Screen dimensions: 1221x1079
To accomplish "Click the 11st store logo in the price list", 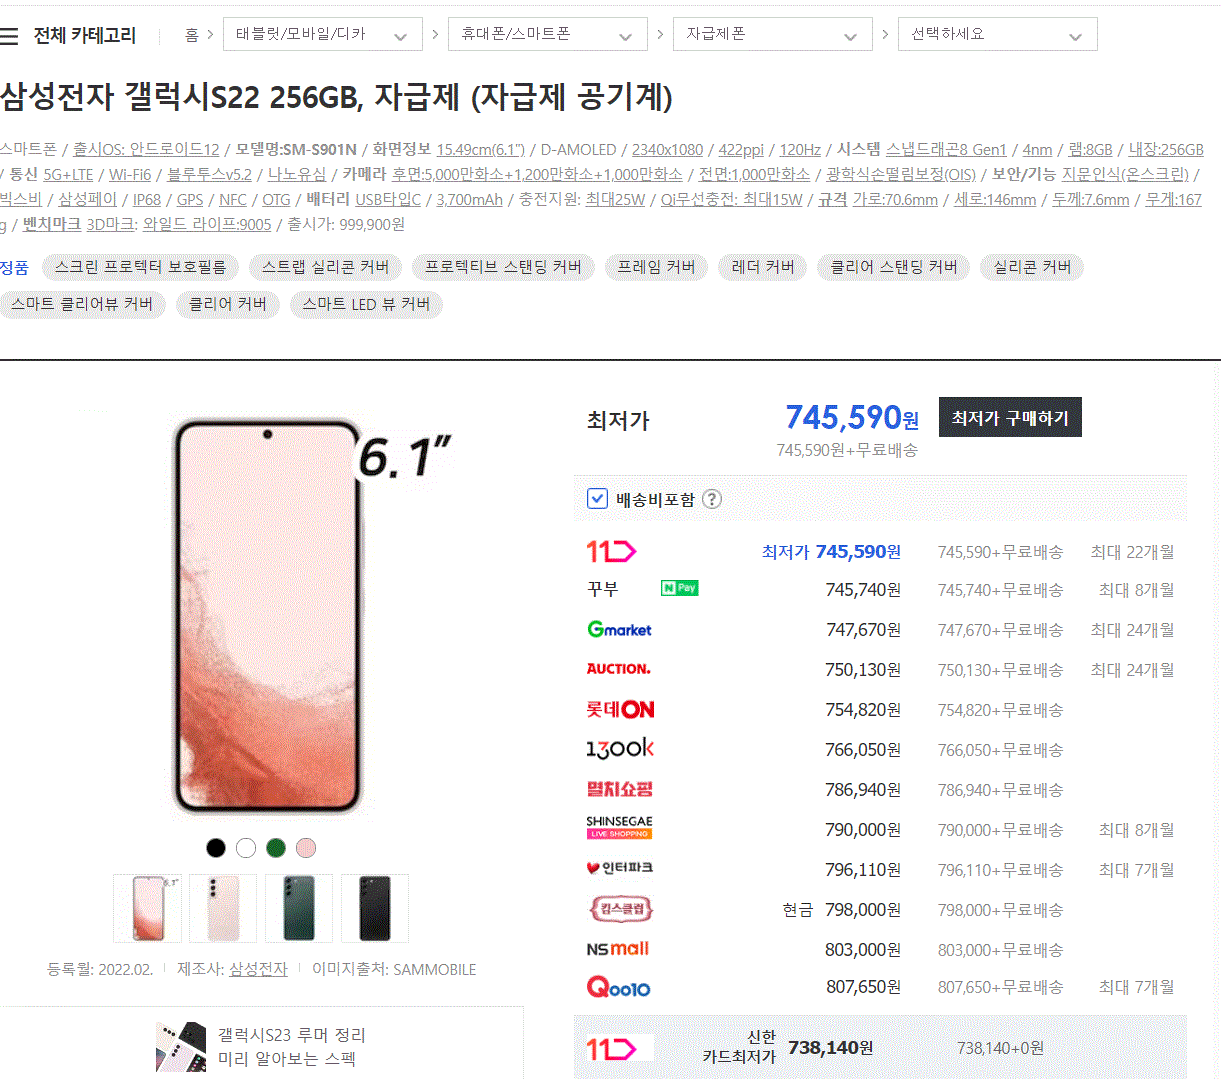I will click(x=611, y=551).
